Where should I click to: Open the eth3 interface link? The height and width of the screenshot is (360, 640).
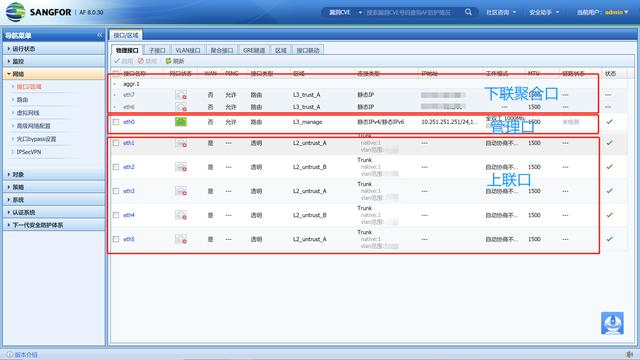click(129, 191)
